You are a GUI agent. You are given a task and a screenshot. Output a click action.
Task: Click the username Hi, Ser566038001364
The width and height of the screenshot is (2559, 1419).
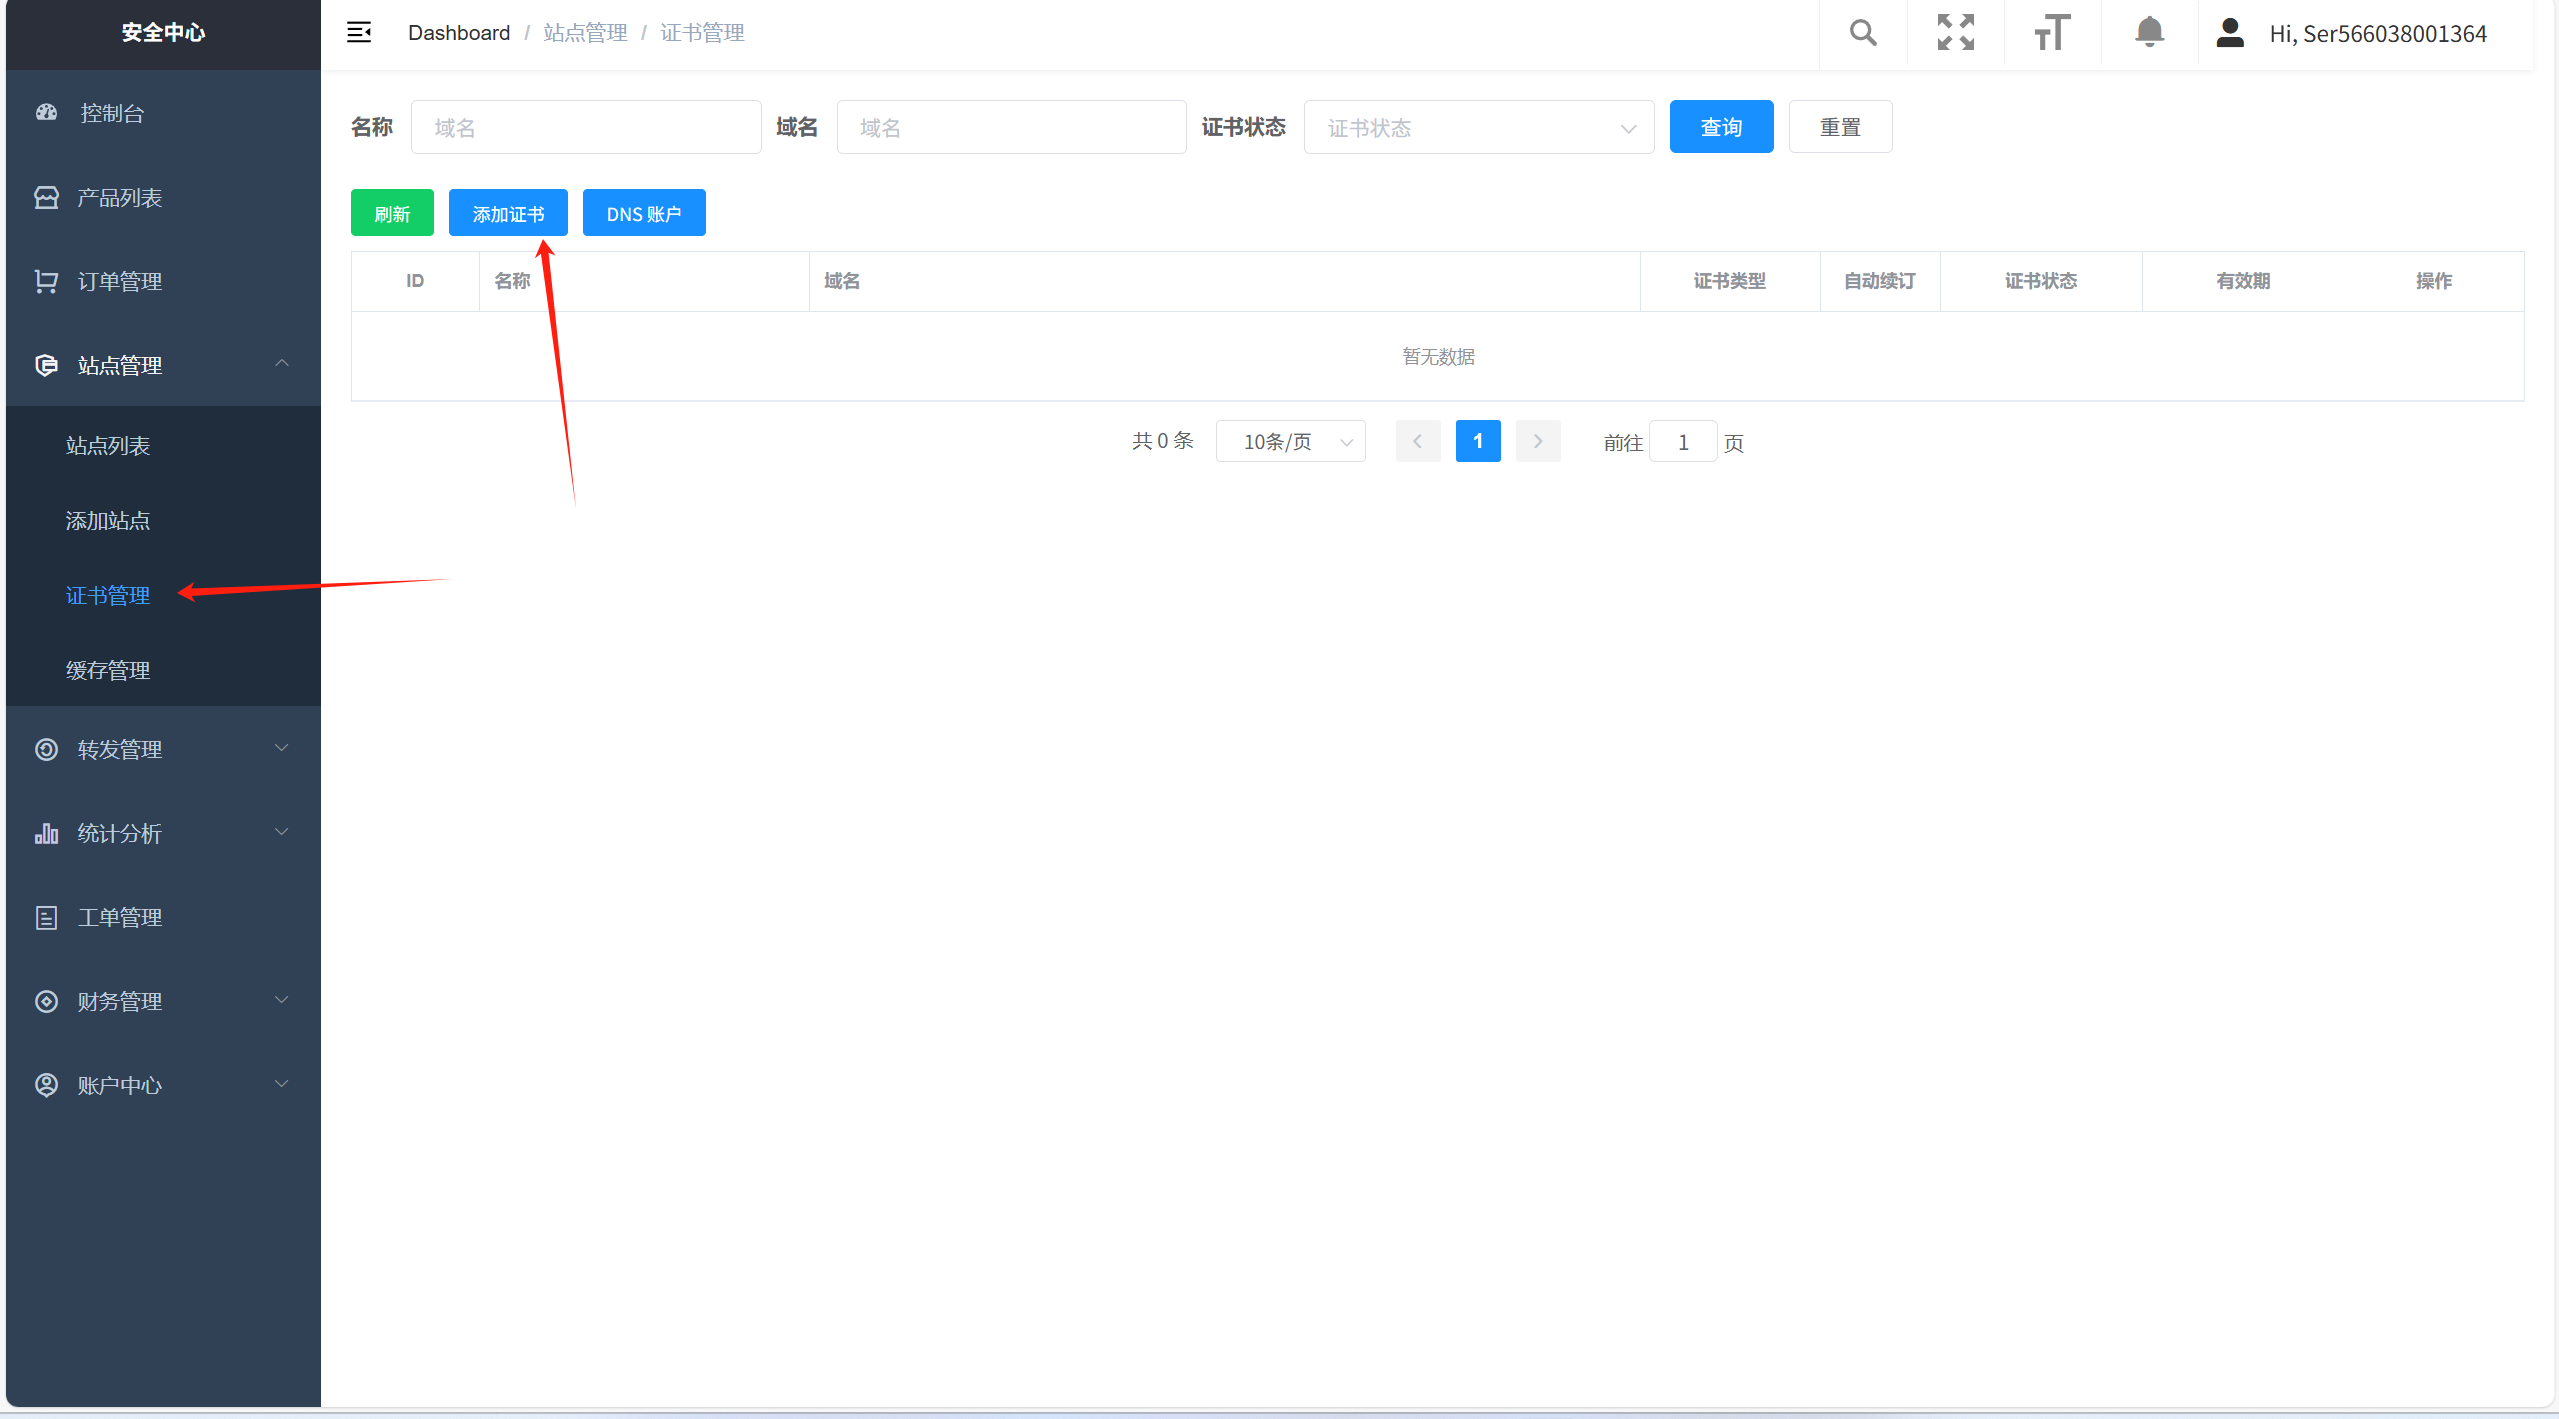pyautogui.click(x=2377, y=34)
